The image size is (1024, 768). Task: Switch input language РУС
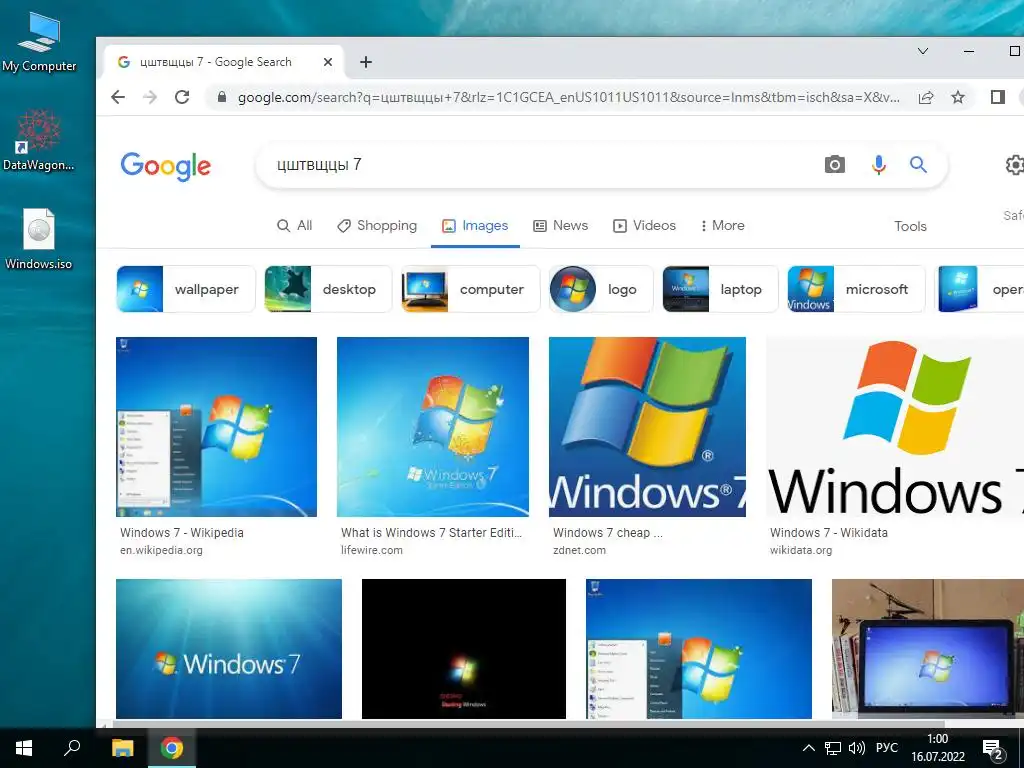(887, 748)
